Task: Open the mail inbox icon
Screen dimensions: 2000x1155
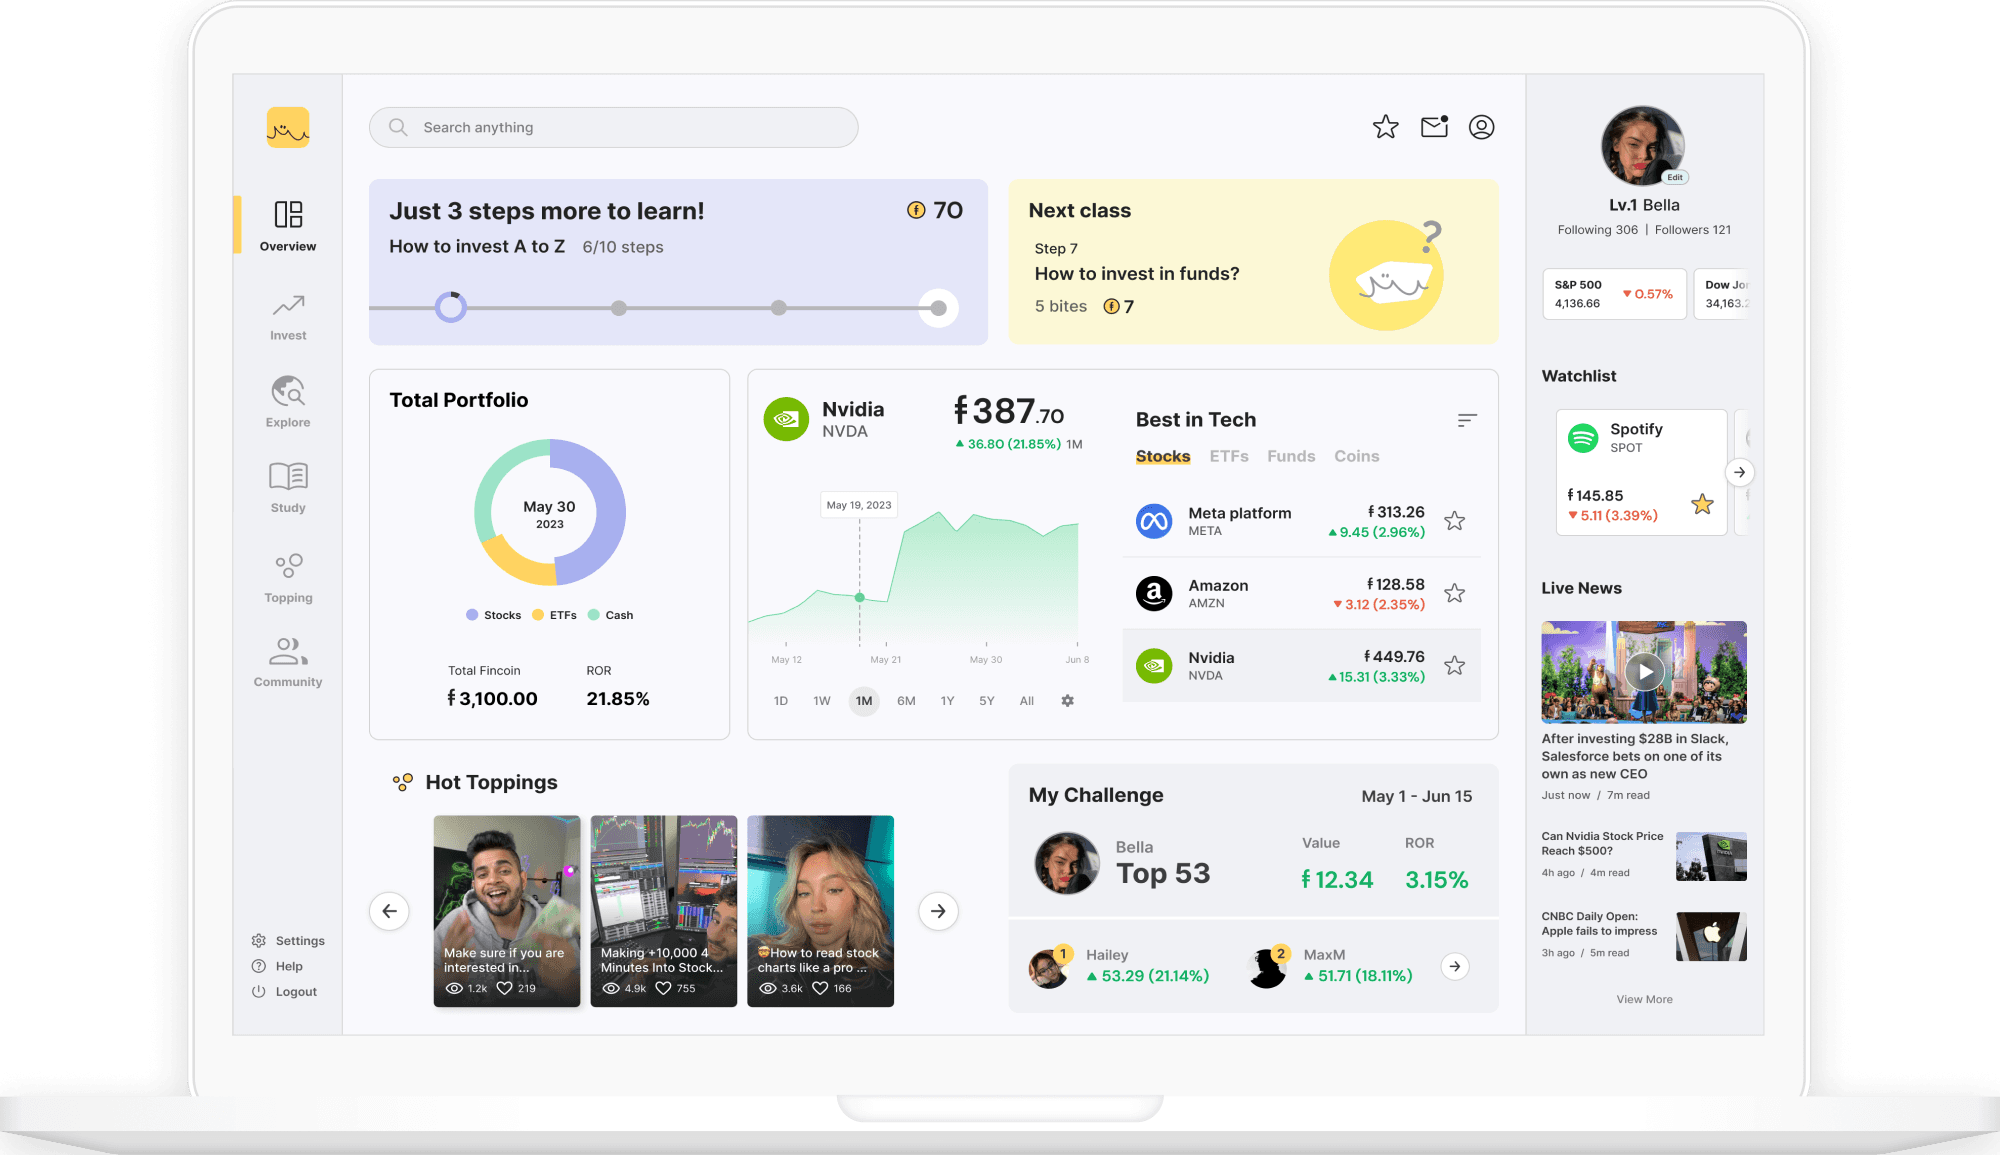Action: click(1434, 127)
